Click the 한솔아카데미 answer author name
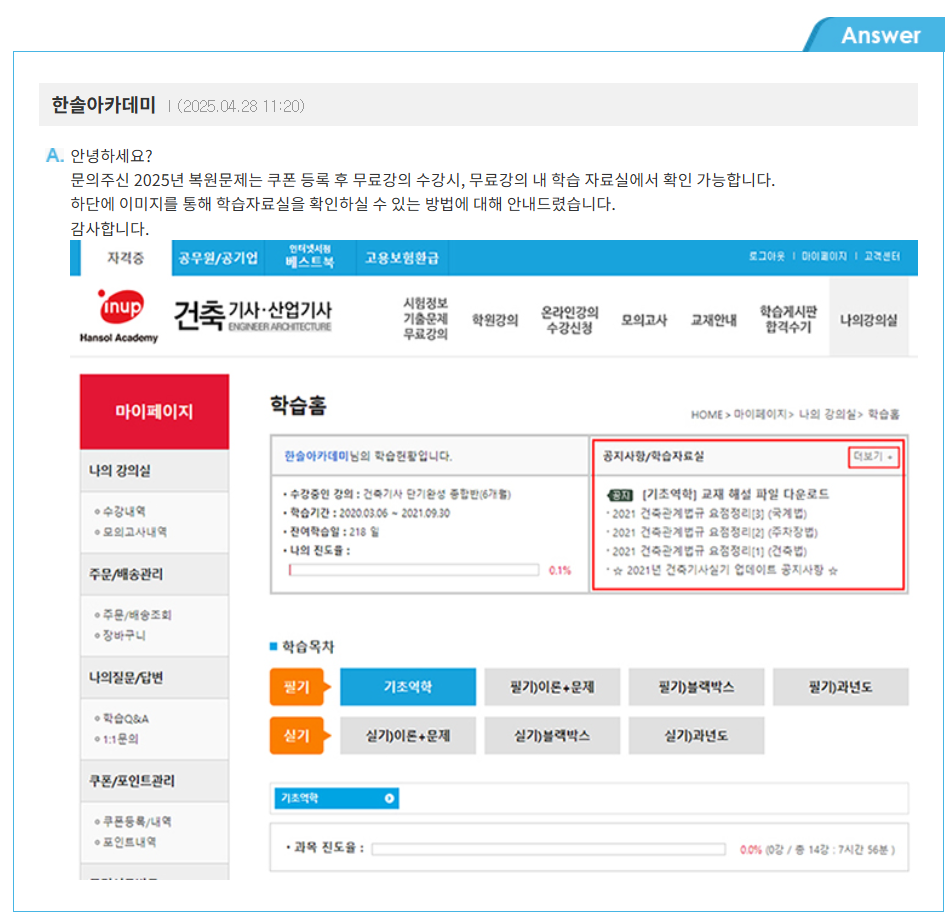This screenshot has height=917, width=950. coord(104,105)
